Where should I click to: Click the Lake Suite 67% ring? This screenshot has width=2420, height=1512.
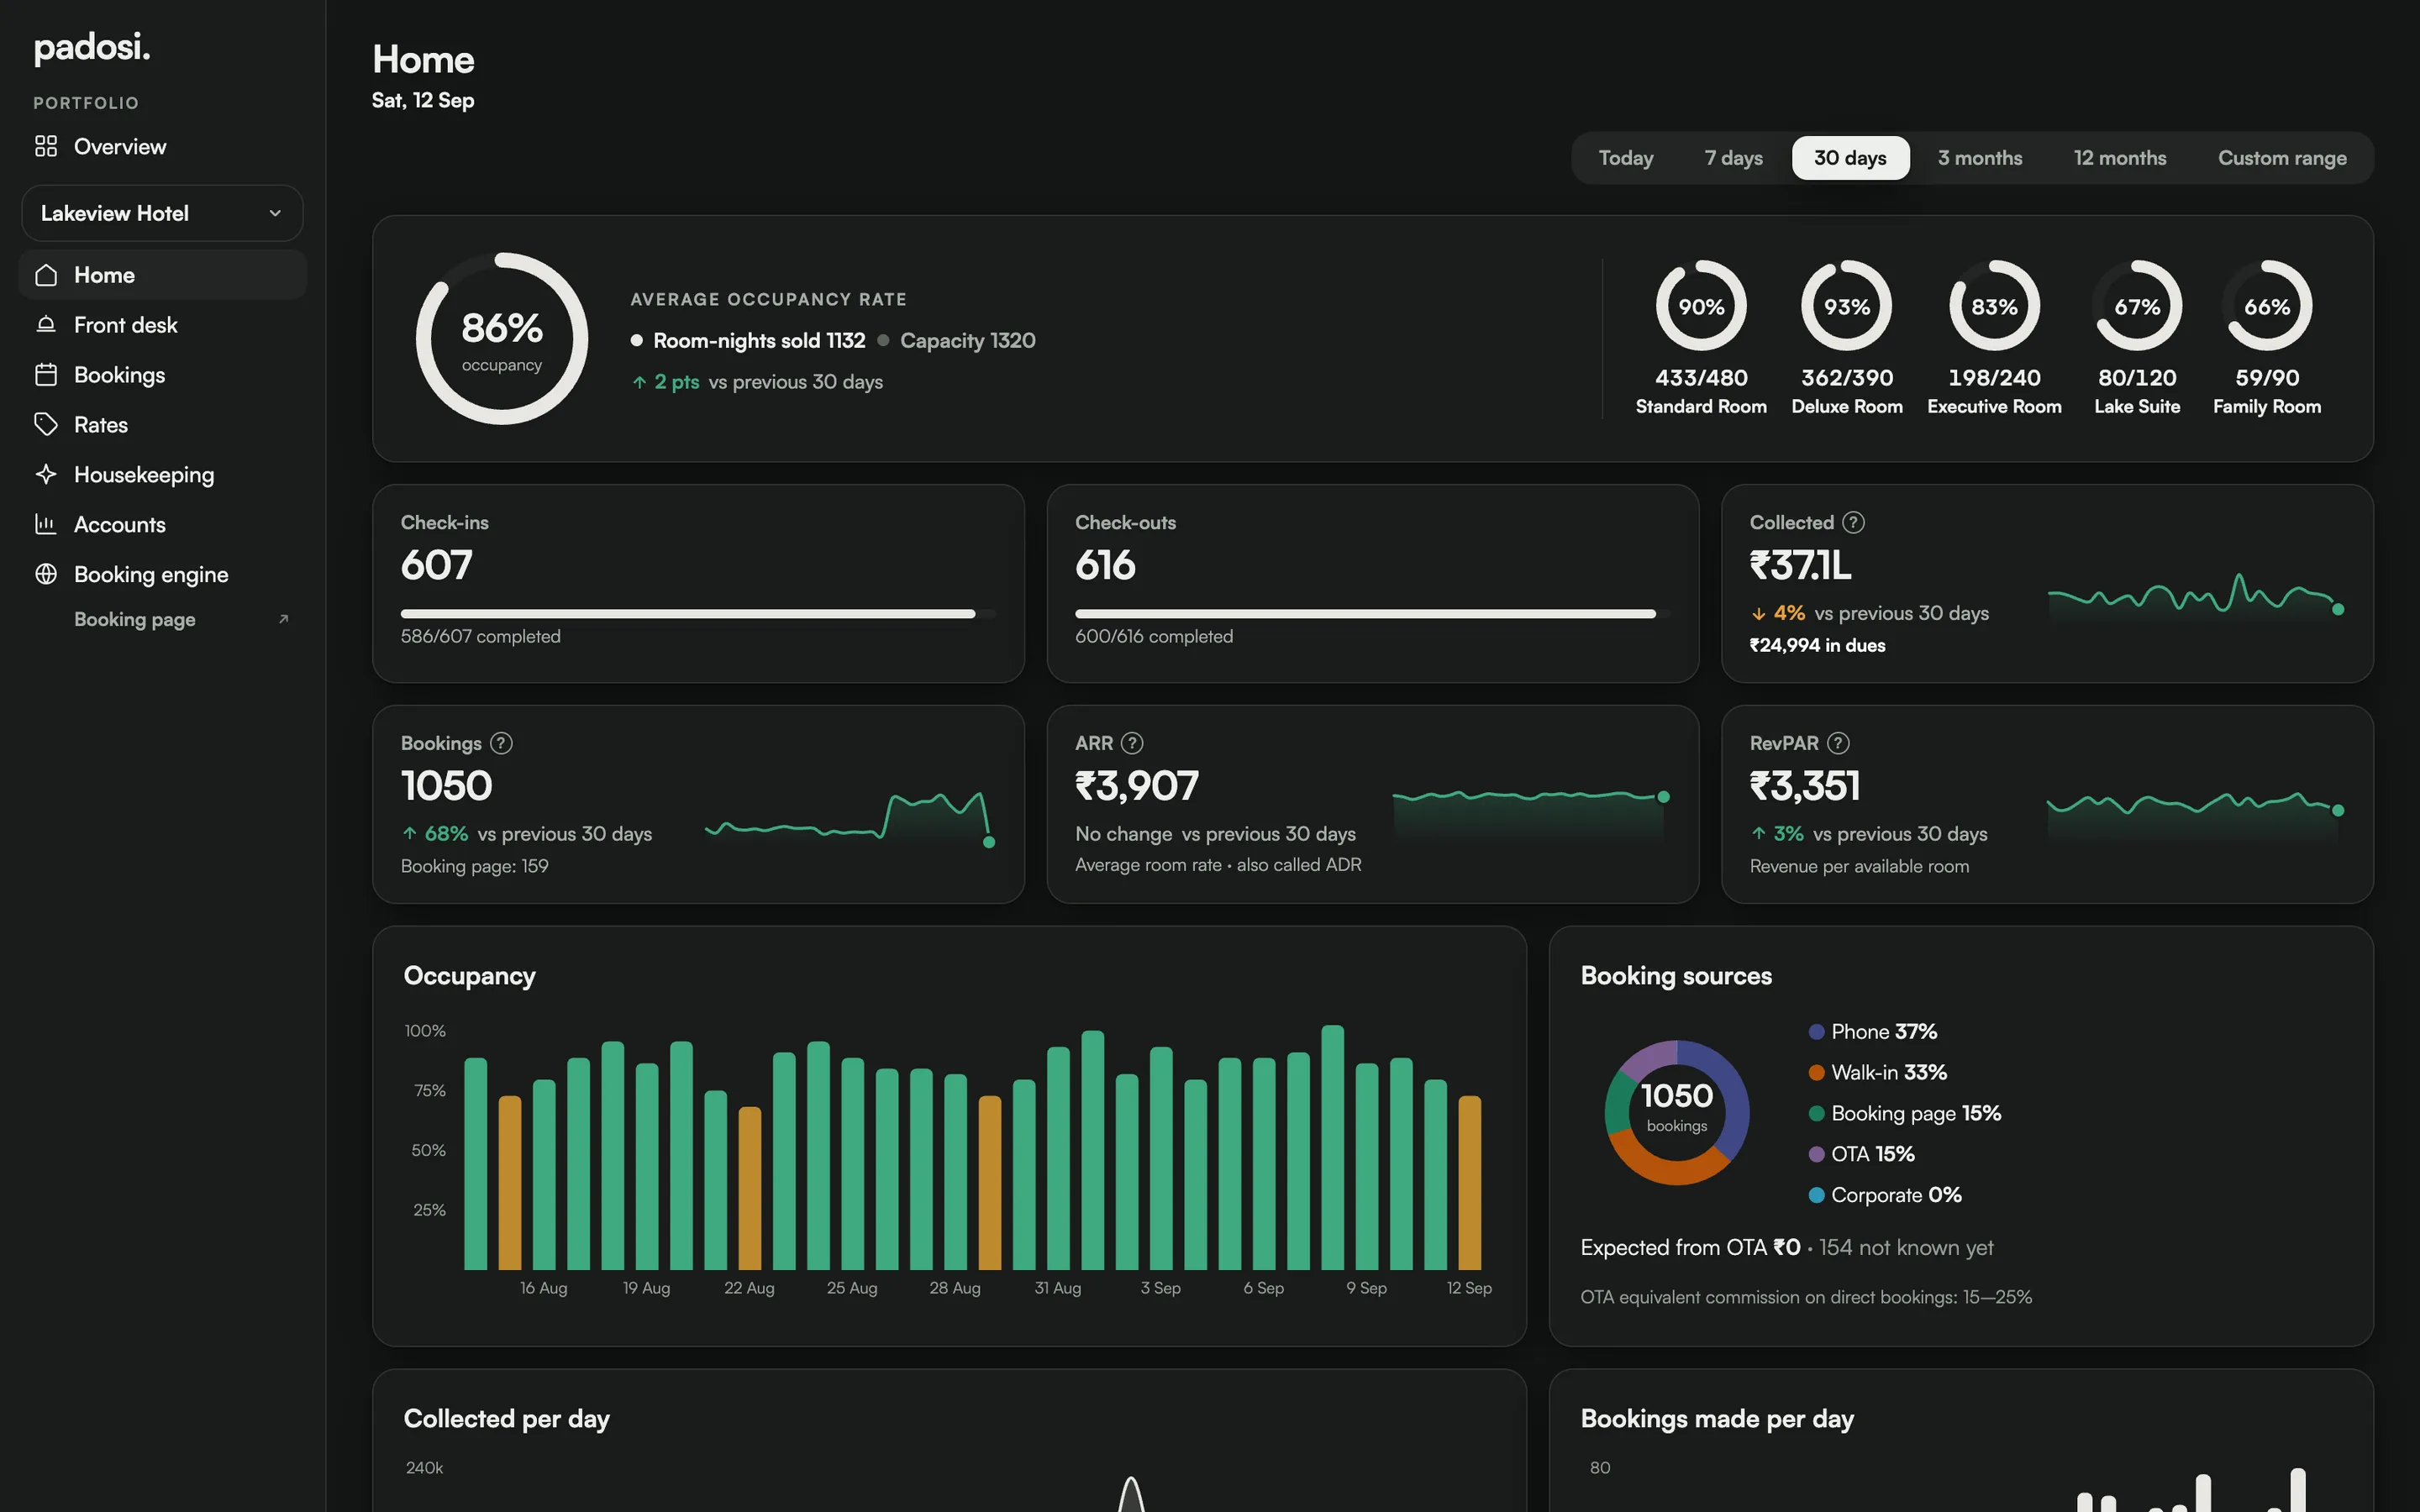click(x=2136, y=306)
